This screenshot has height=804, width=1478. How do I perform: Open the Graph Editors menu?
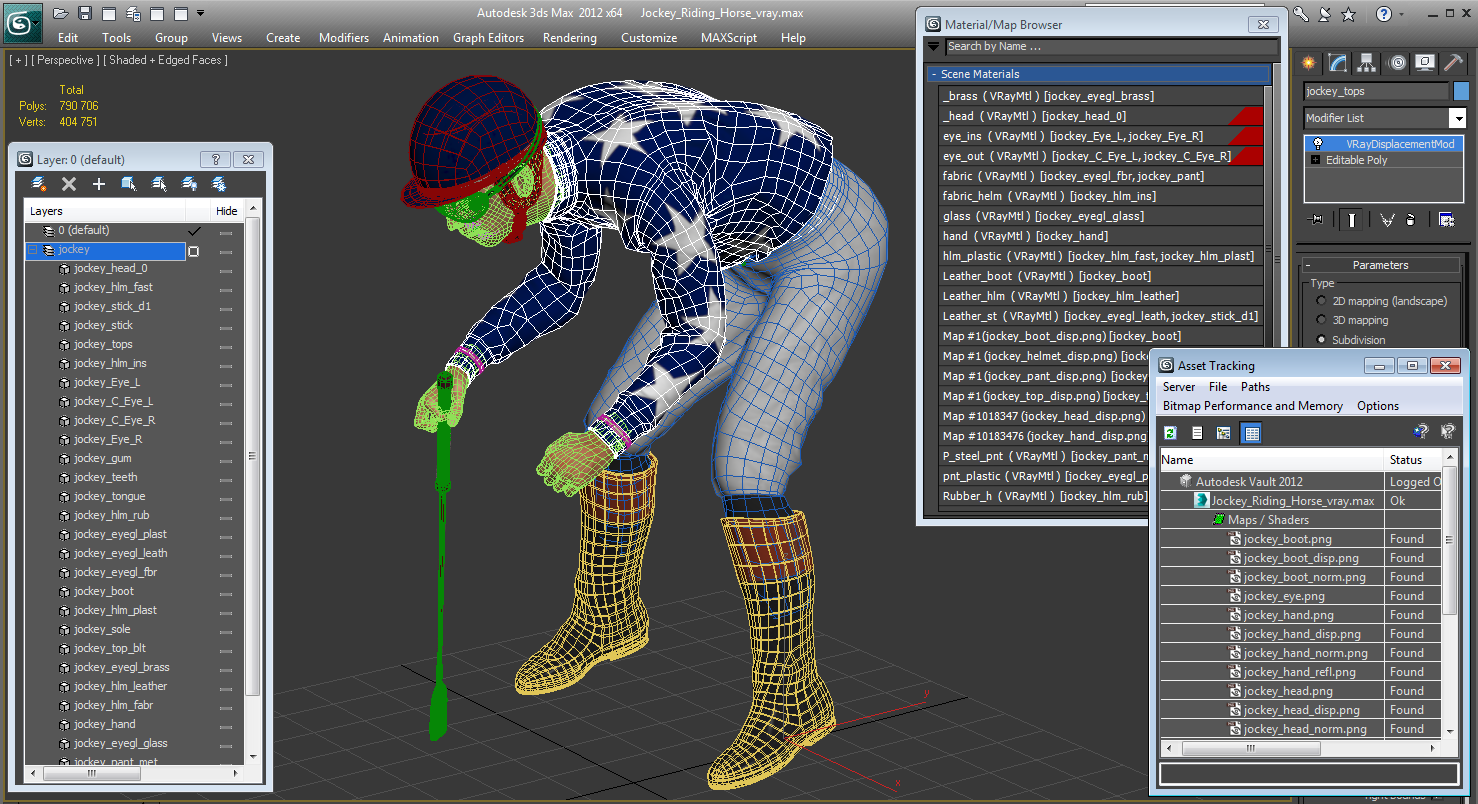488,38
